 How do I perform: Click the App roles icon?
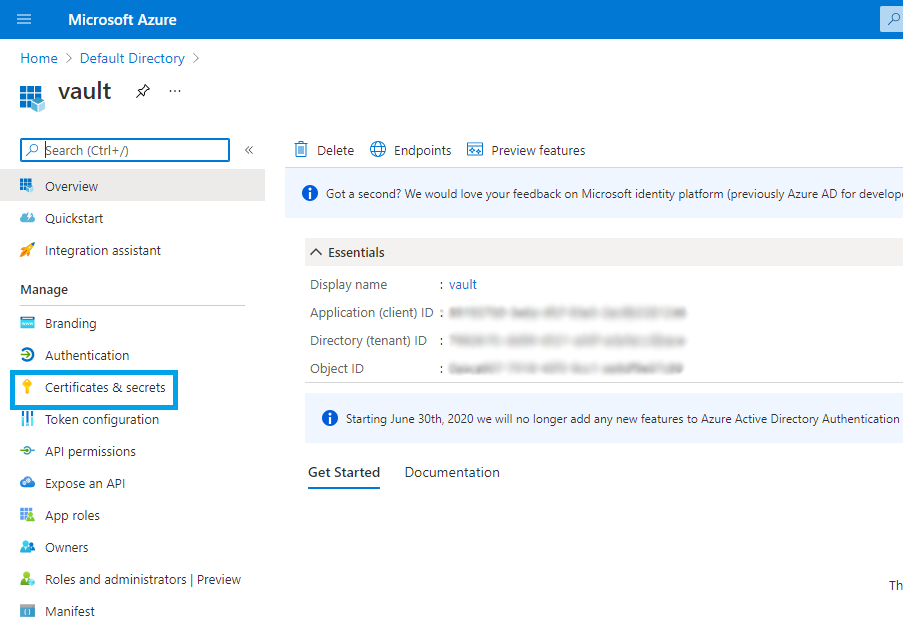27,515
